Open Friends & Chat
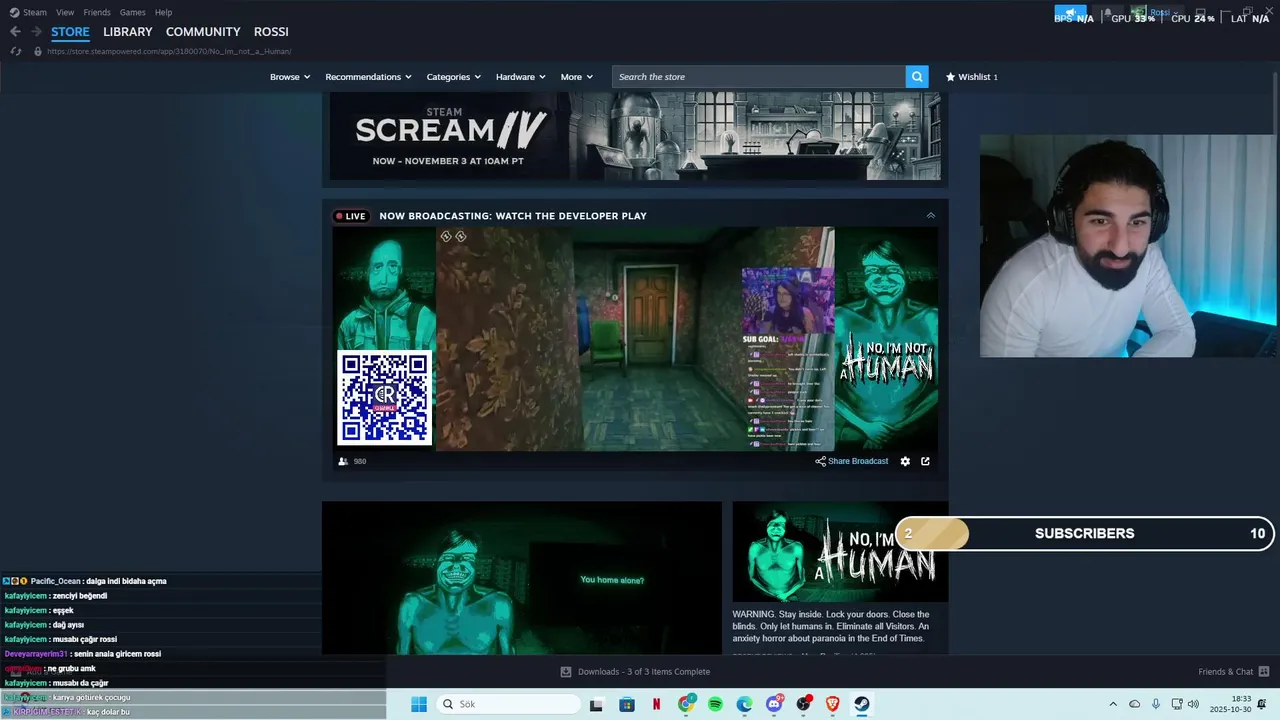The height and width of the screenshot is (720, 1280). pyautogui.click(x=1233, y=672)
